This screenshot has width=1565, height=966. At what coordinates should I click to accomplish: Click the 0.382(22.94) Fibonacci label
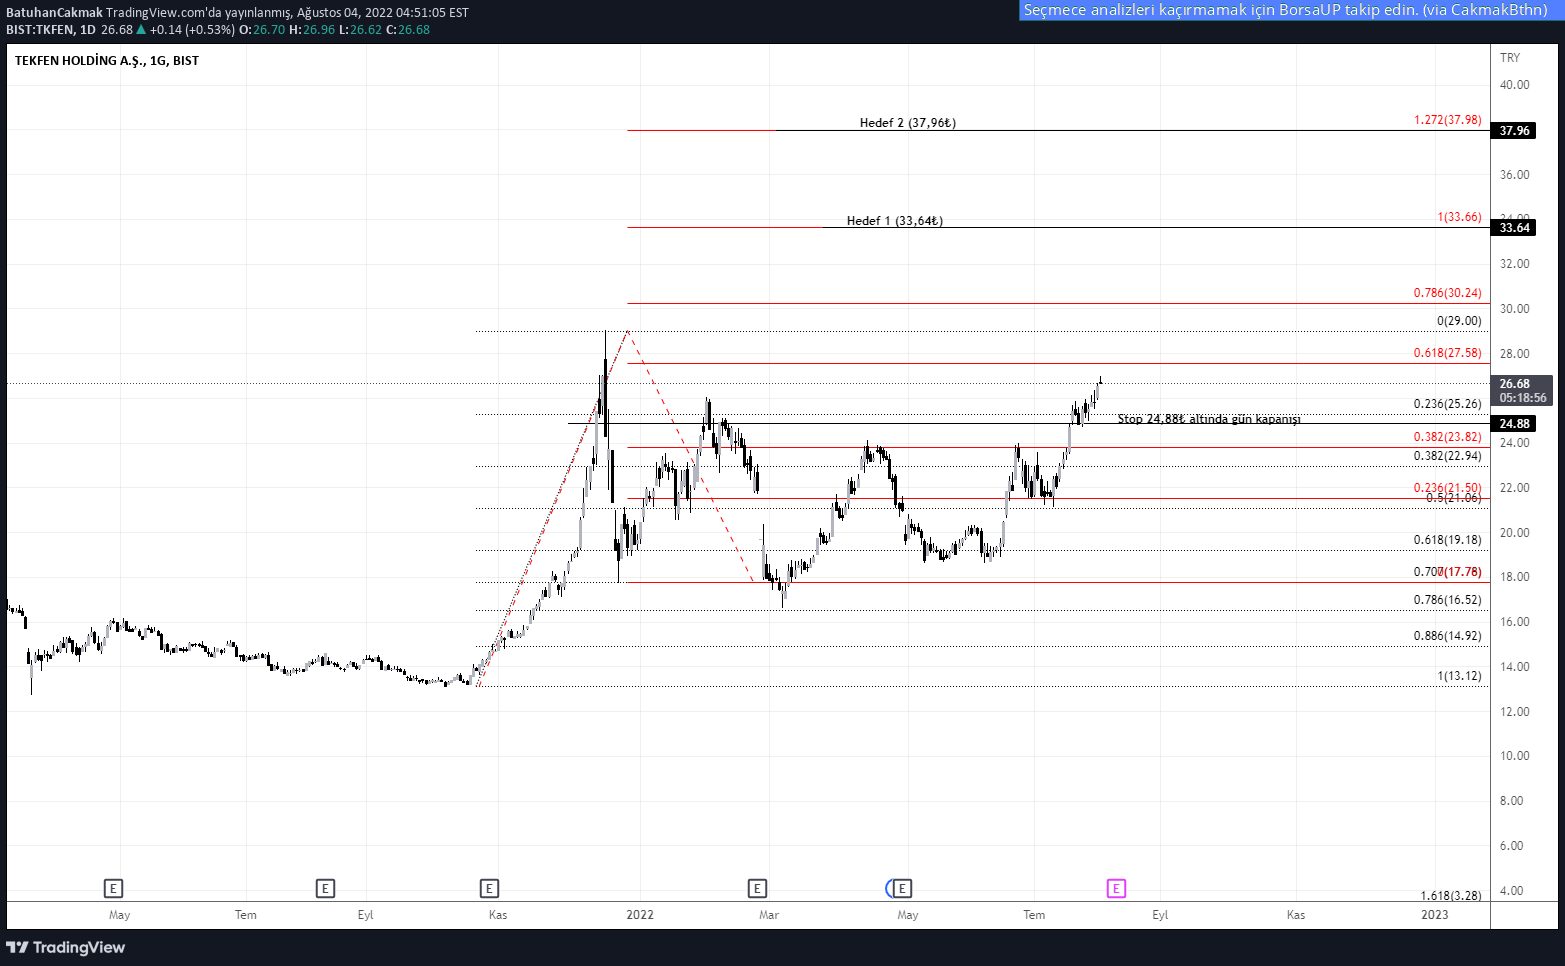[1448, 455]
